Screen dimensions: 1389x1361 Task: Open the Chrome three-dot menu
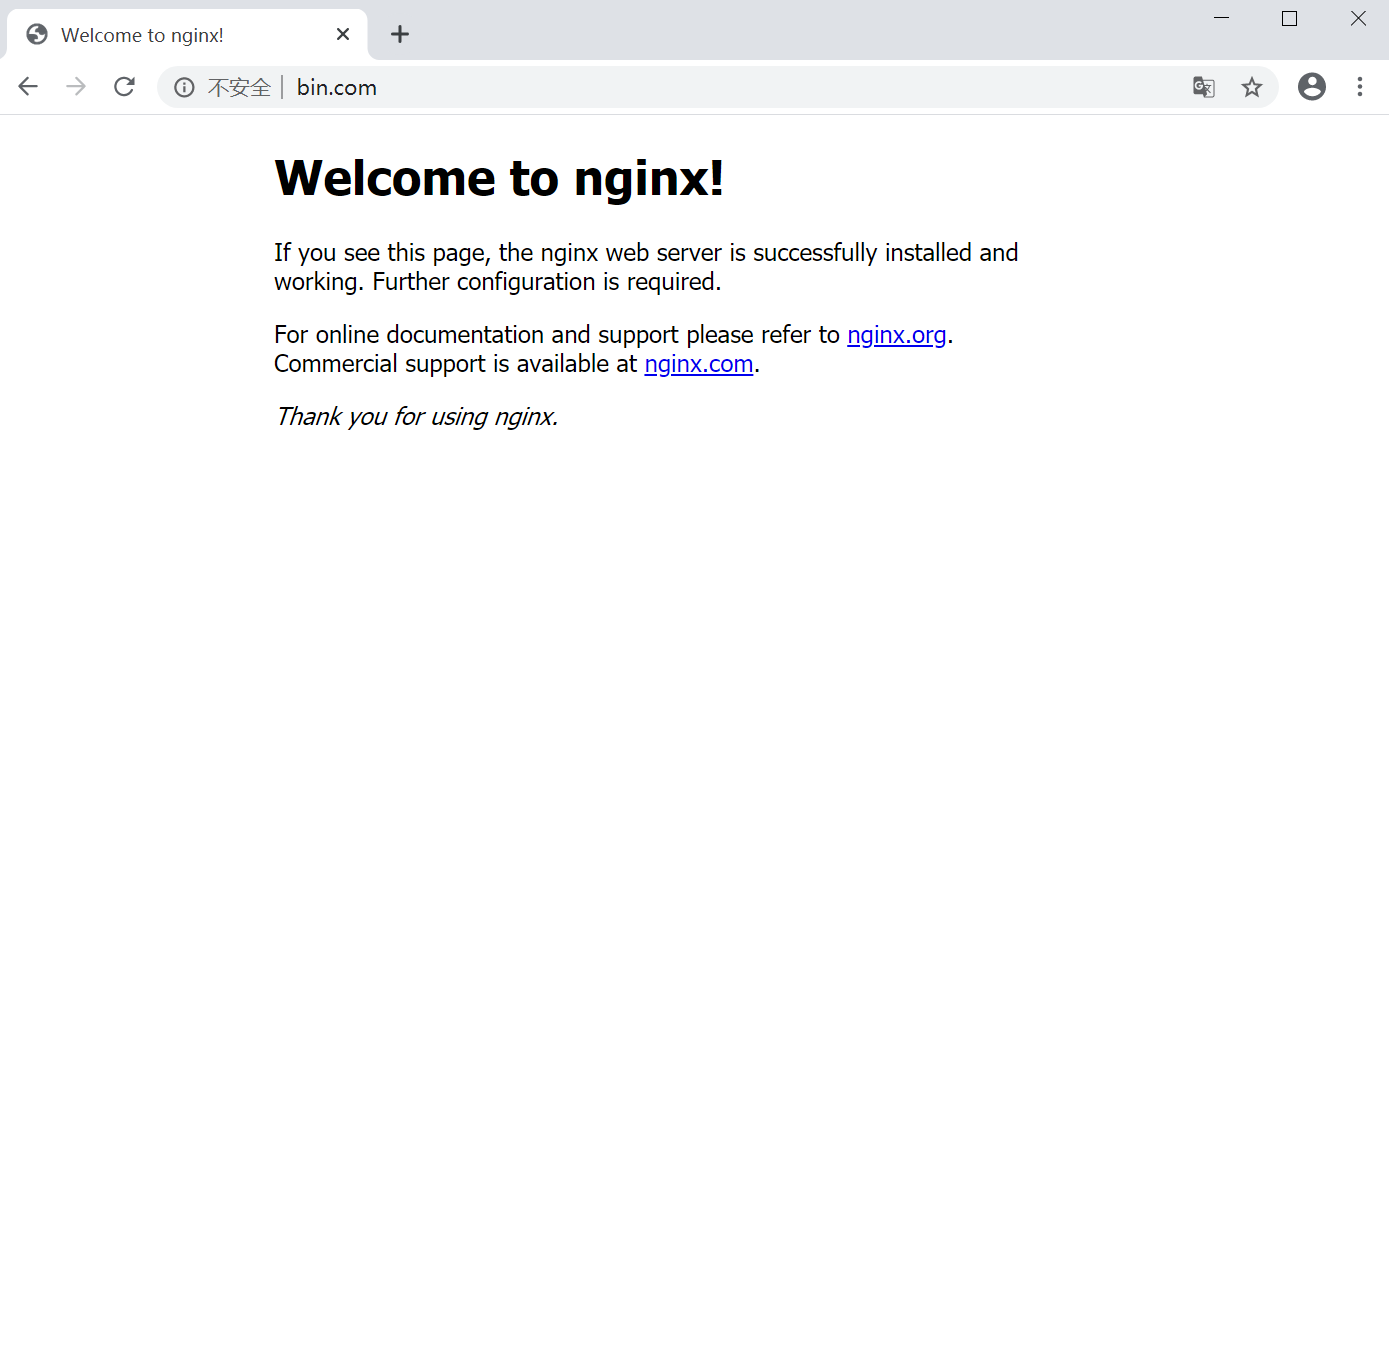pos(1360,87)
